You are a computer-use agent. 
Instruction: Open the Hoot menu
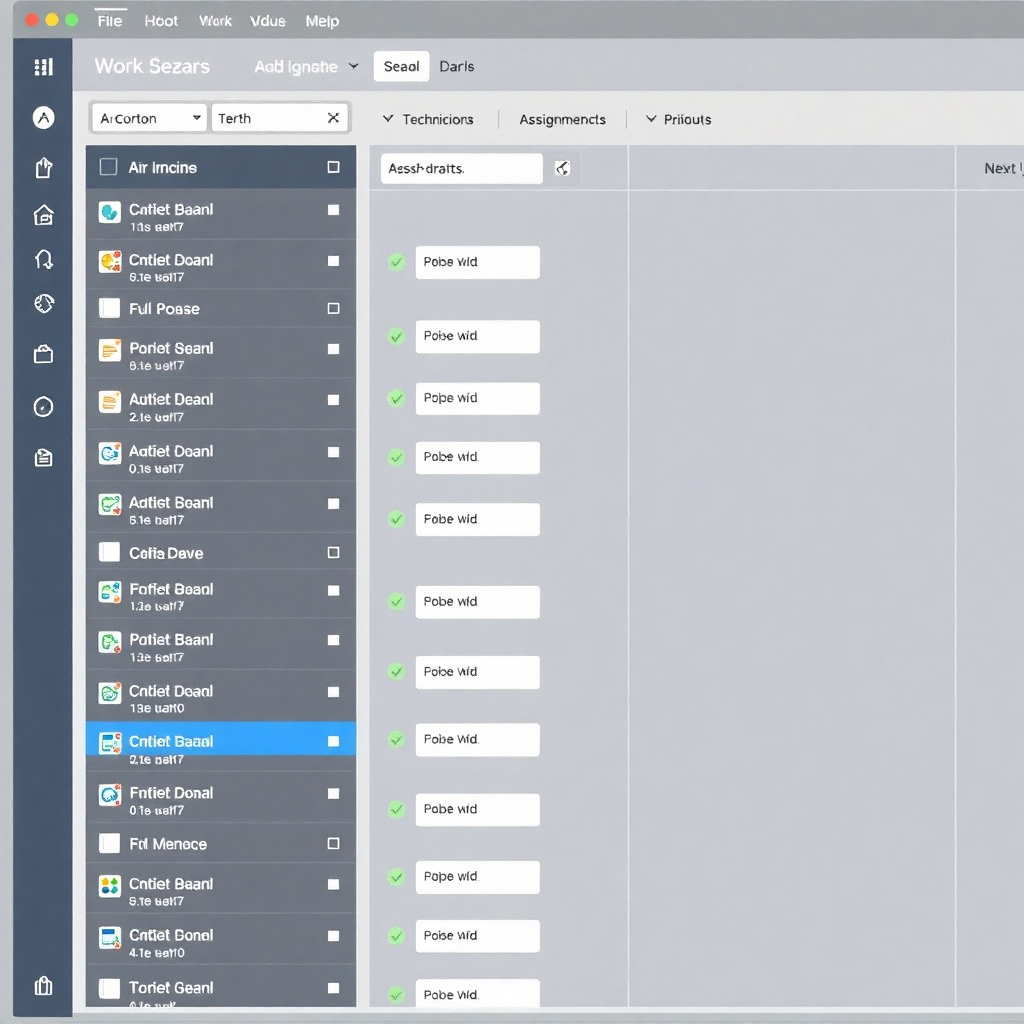[x=161, y=21]
